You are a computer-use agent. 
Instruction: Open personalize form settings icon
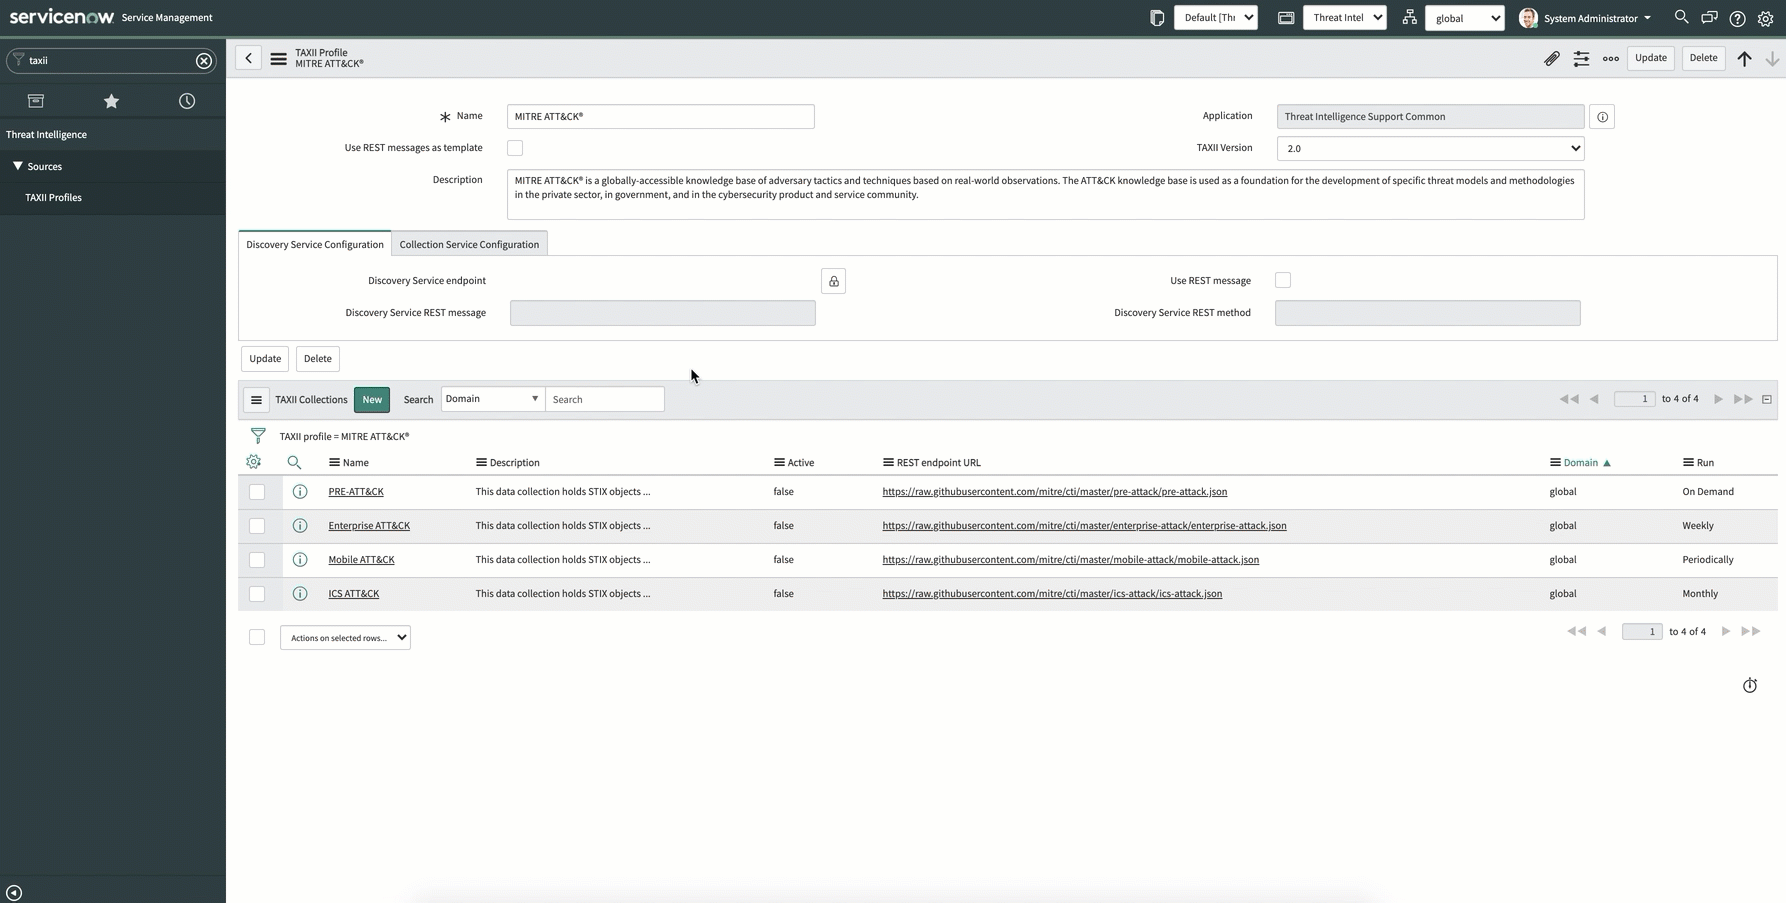coord(1581,59)
